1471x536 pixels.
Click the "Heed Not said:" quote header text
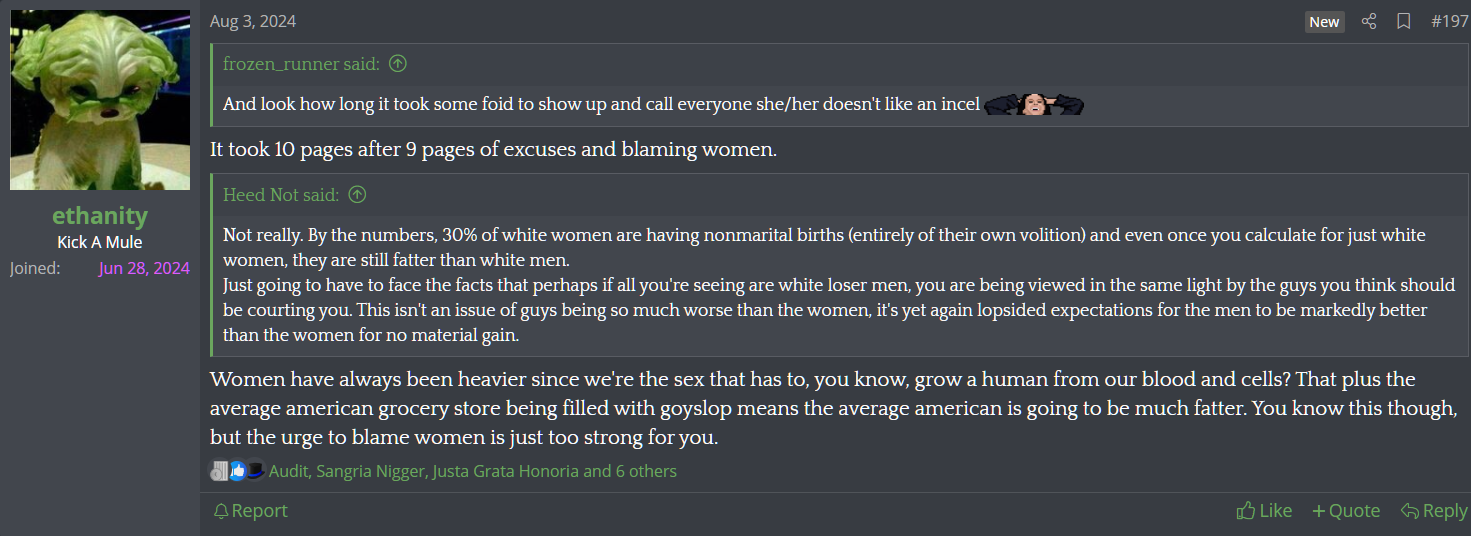281,195
